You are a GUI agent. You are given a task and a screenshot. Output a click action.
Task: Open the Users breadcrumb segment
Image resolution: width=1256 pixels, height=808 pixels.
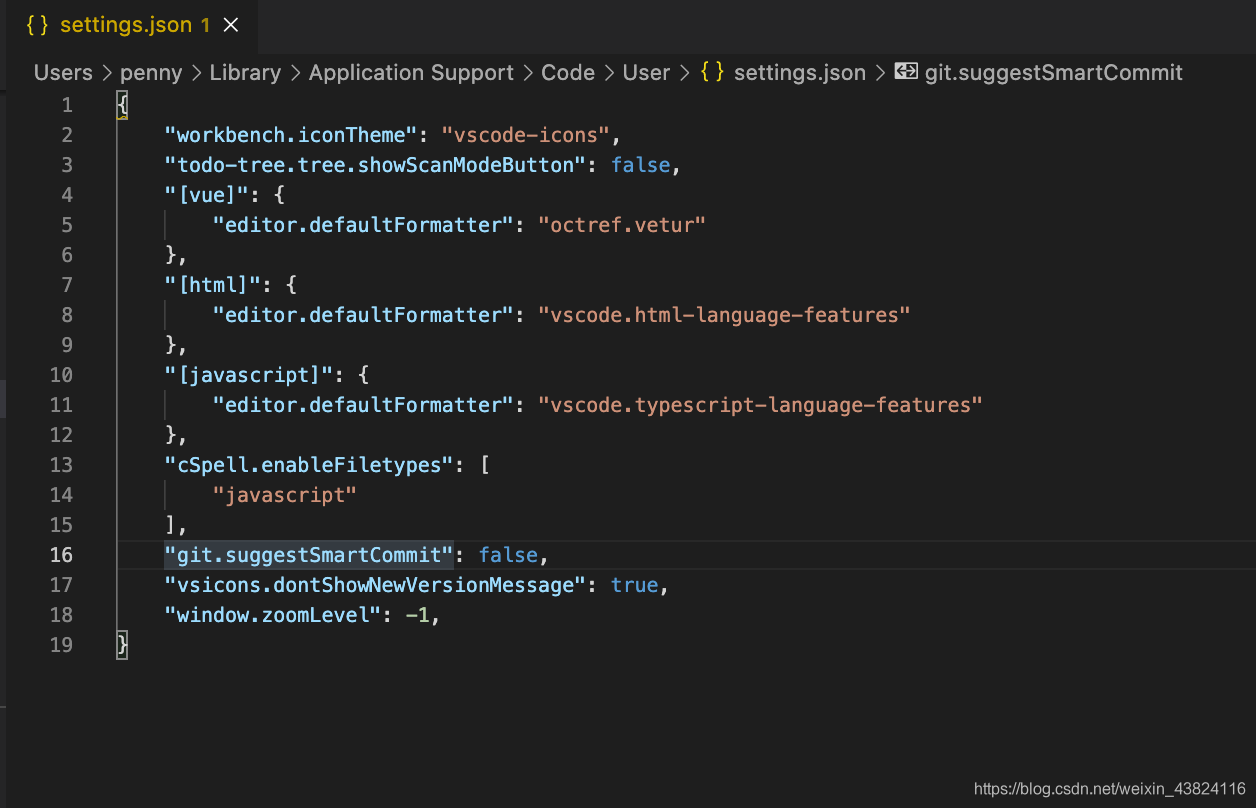pyautogui.click(x=63, y=73)
